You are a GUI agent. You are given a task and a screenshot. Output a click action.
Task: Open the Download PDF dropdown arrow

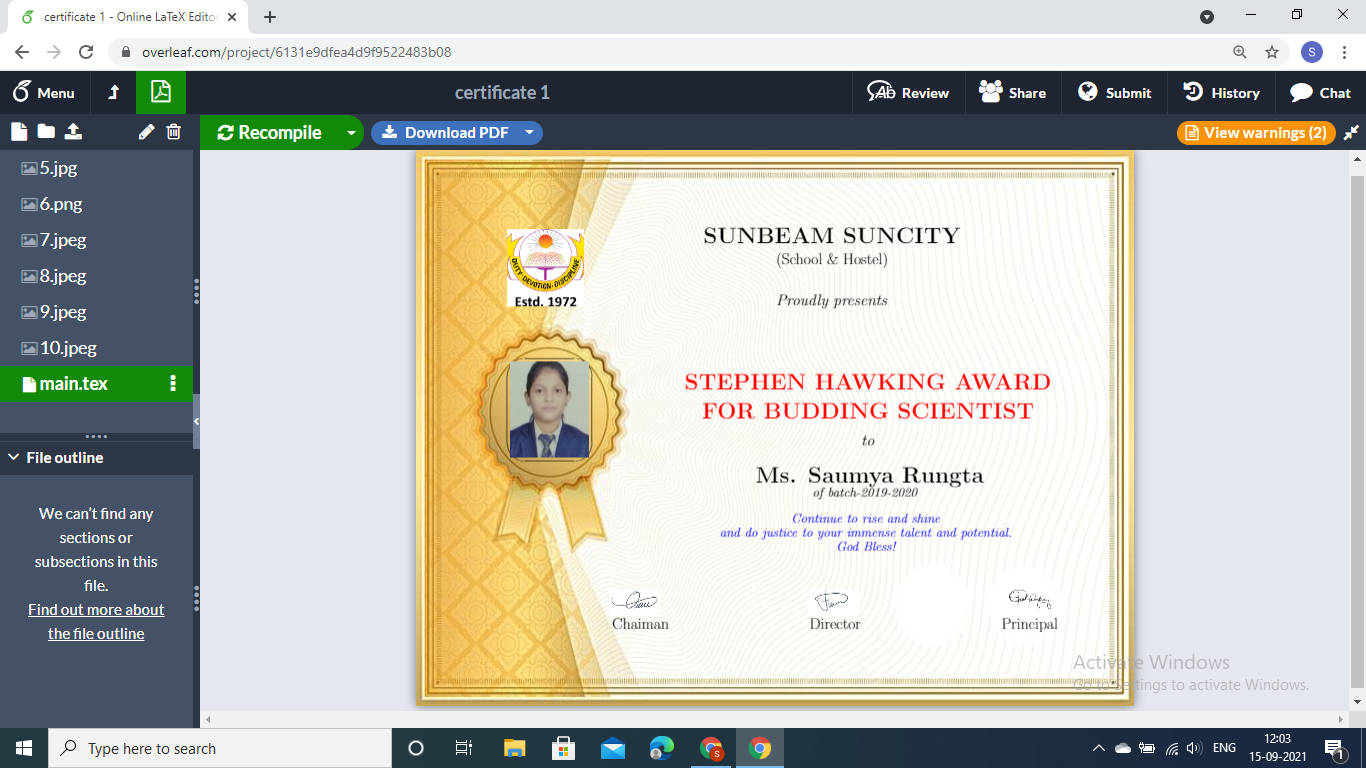point(530,132)
